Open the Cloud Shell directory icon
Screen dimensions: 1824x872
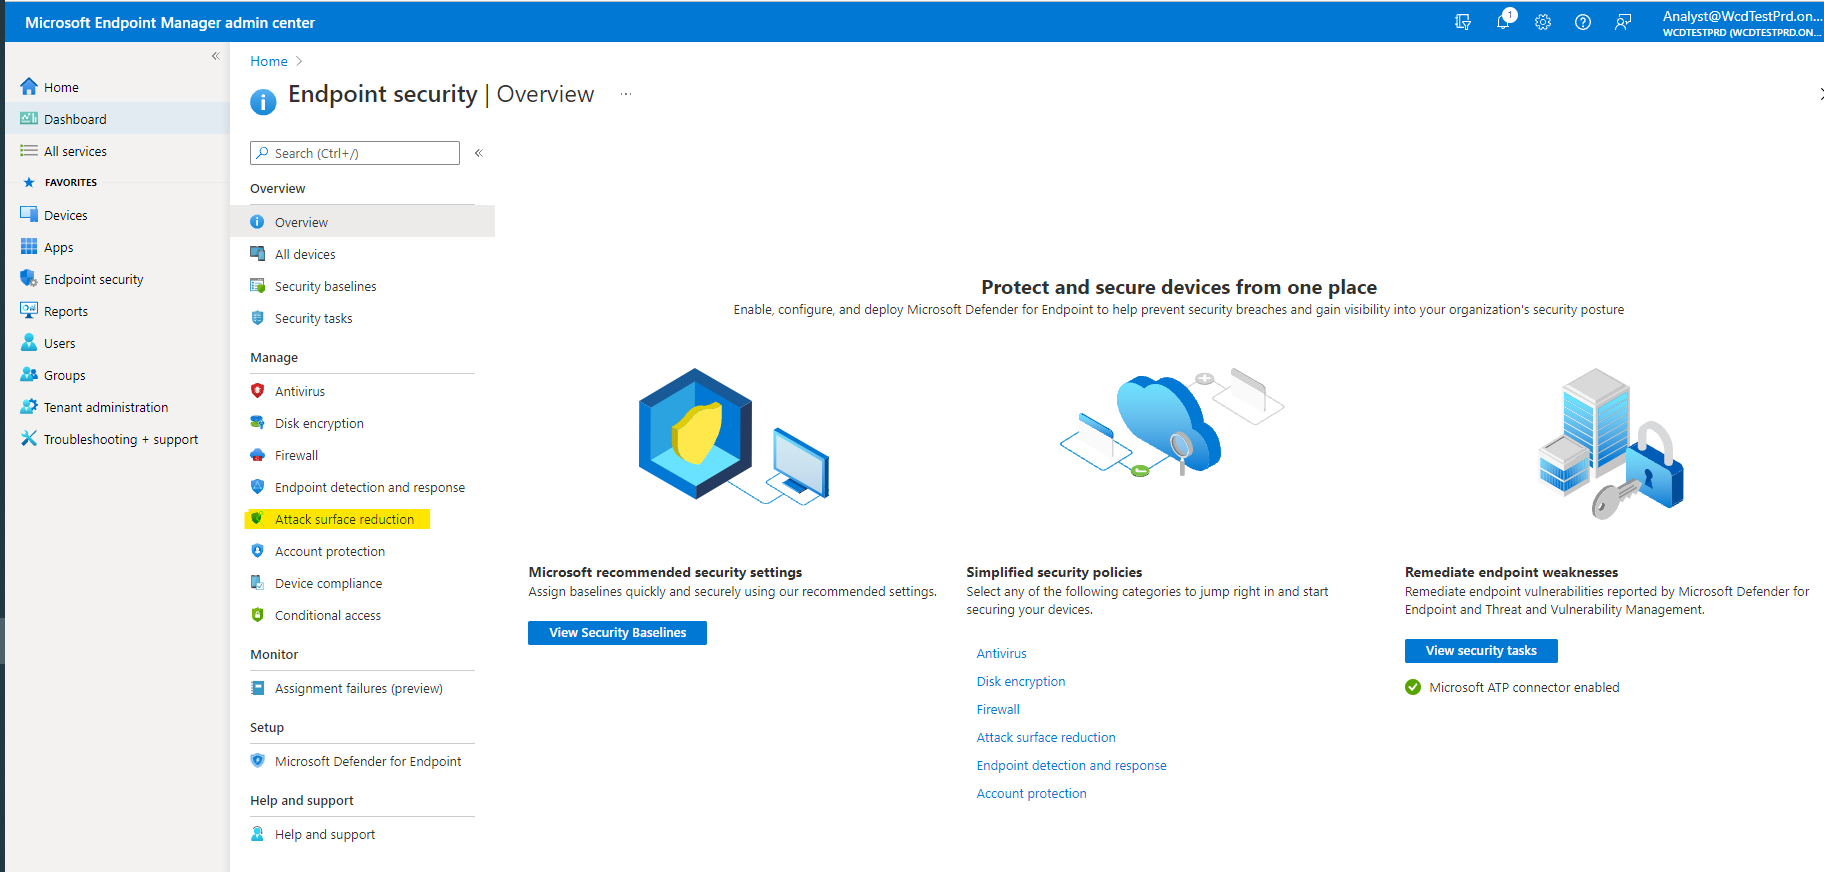coord(1463,22)
